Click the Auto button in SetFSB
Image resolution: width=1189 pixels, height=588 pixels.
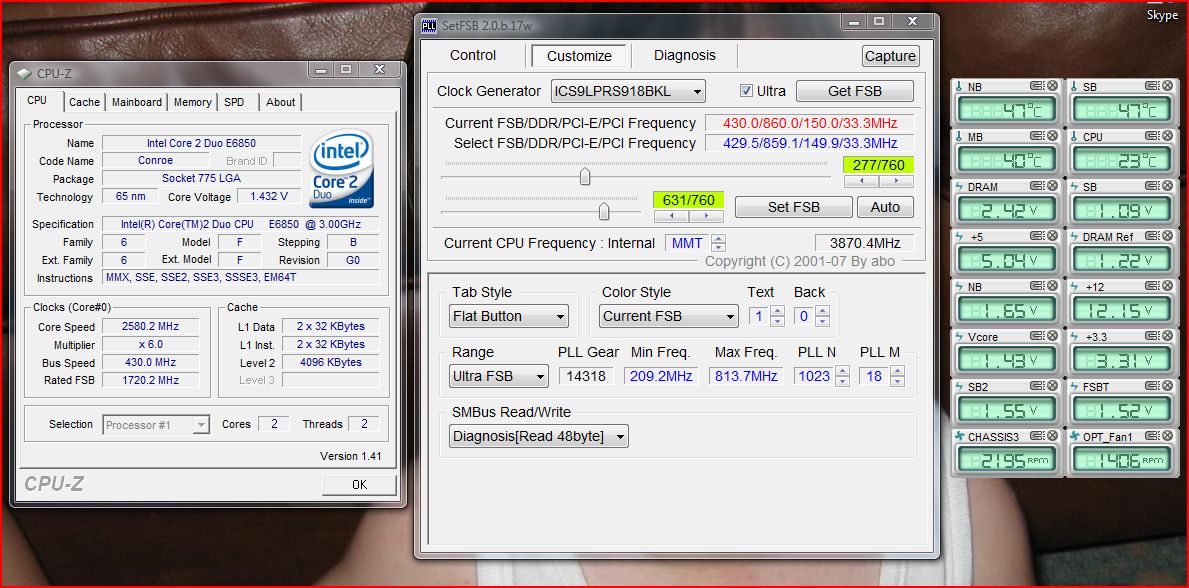click(x=885, y=207)
